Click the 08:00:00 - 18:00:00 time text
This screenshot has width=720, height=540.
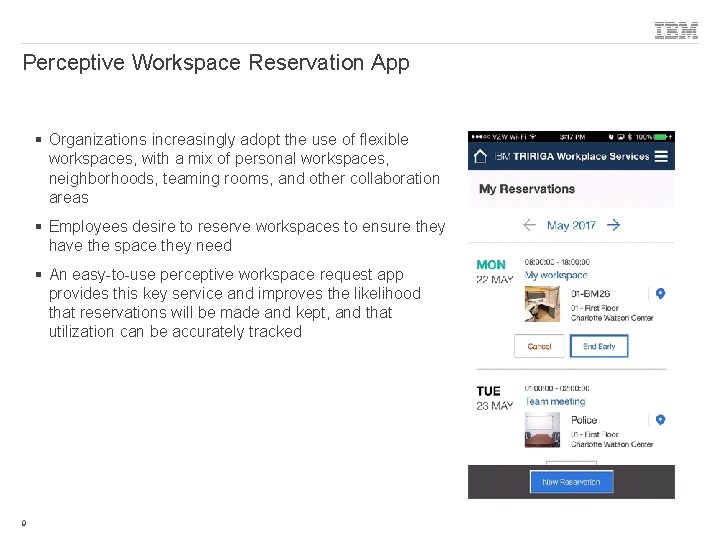pos(557,262)
